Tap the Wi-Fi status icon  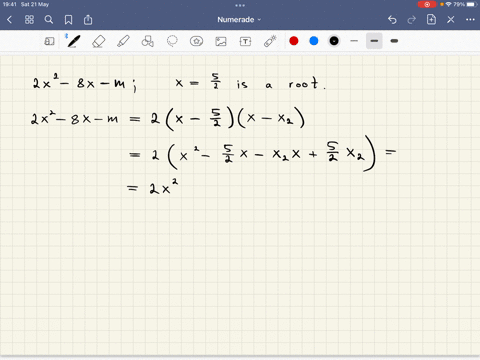click(449, 4)
